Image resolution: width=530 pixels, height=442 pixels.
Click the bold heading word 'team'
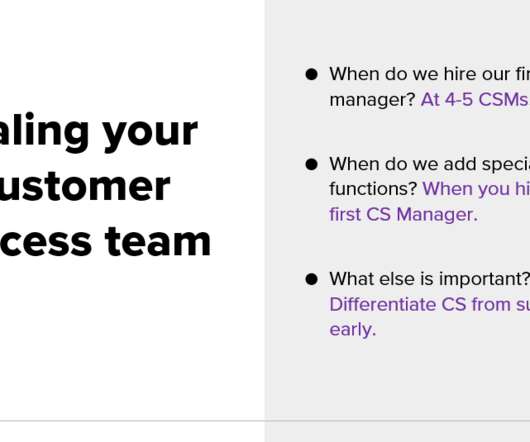click(x=158, y=241)
